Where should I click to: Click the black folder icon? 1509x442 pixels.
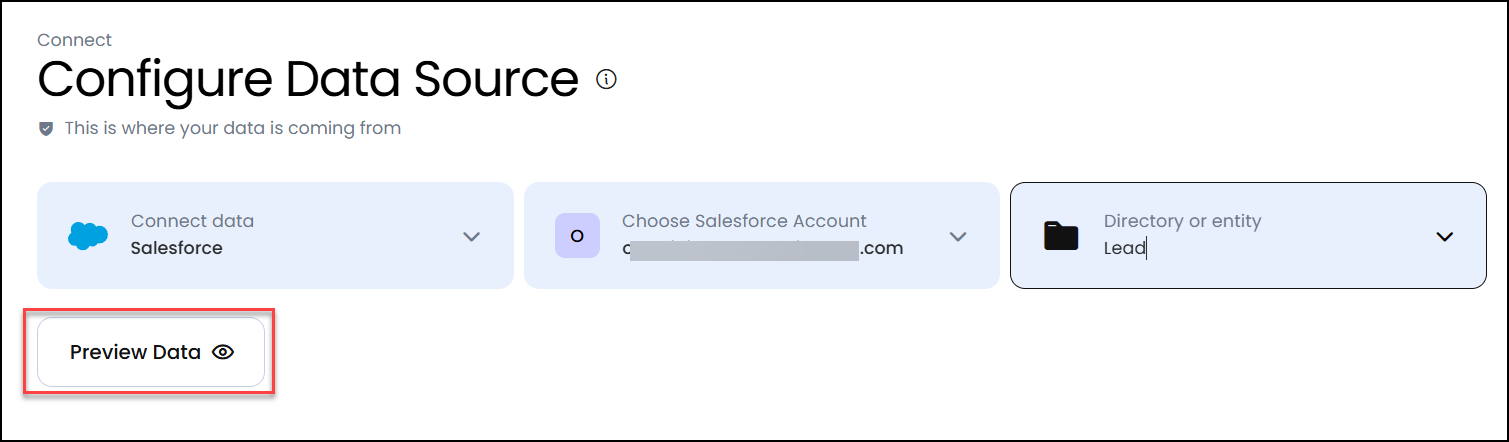point(1061,236)
